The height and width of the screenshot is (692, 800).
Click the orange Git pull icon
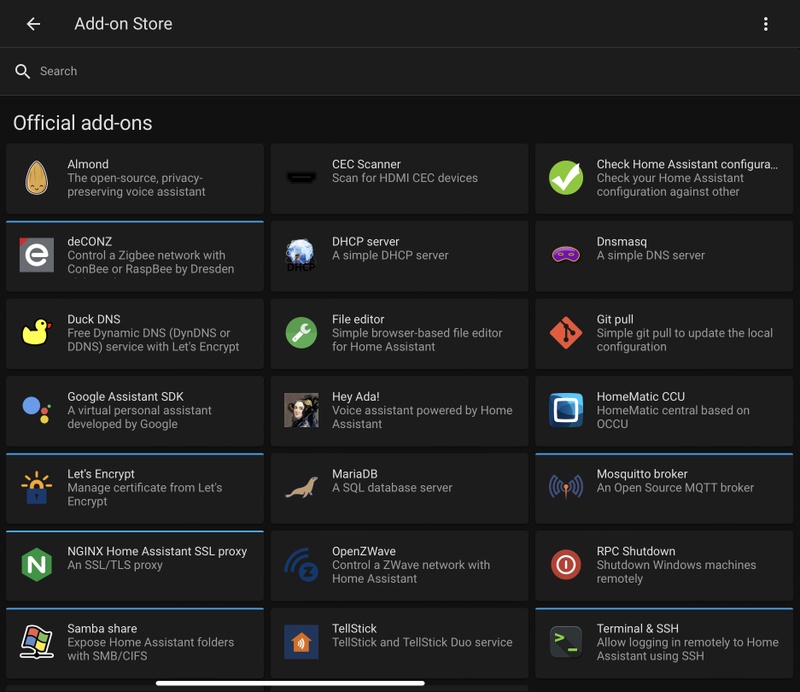pos(566,333)
